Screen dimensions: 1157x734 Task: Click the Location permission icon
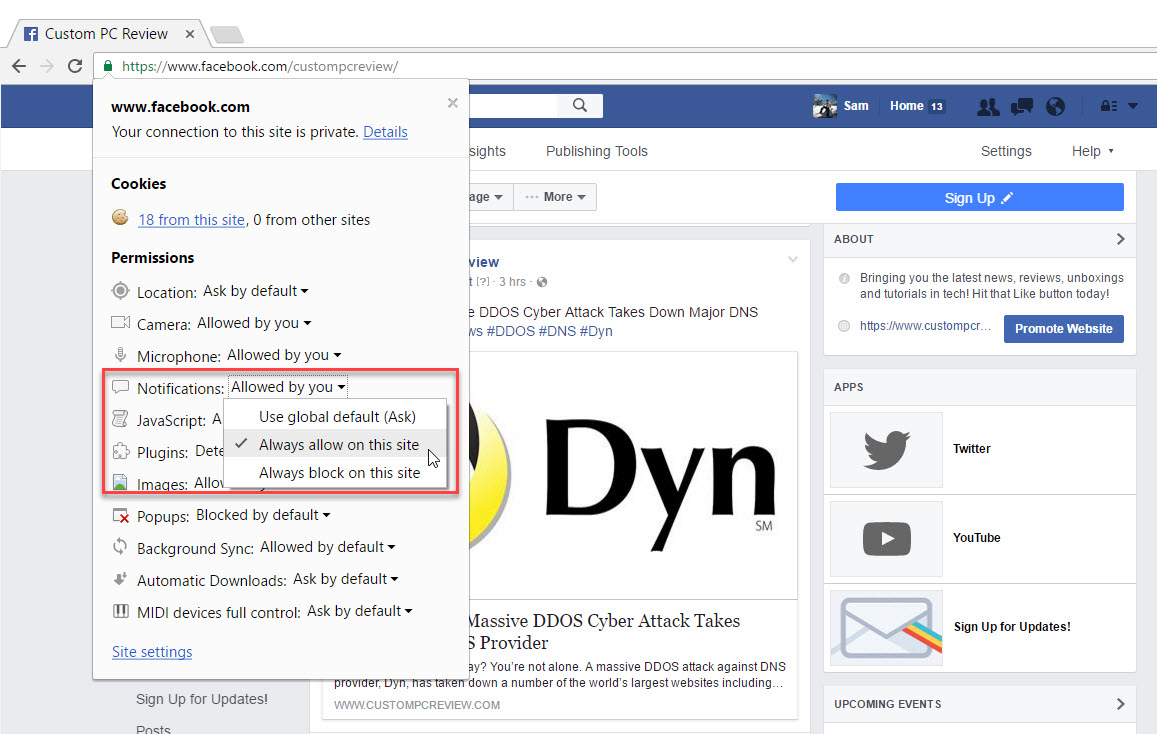[120, 291]
